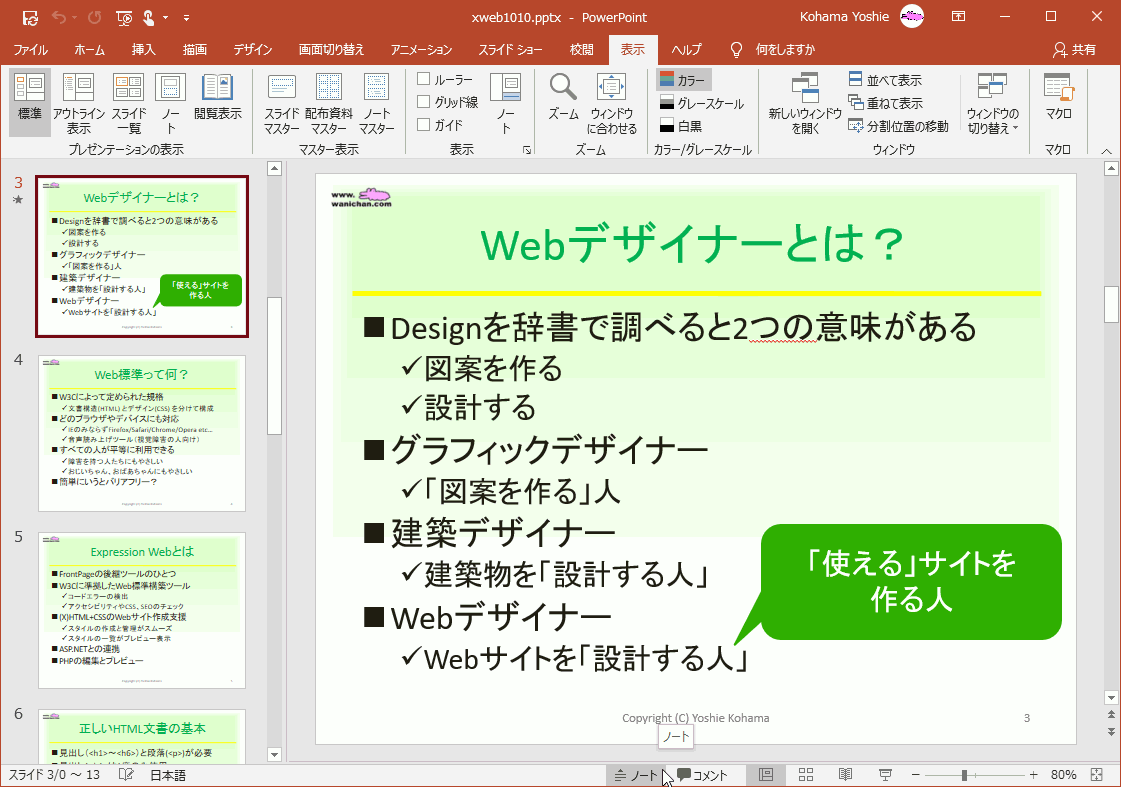Screen dimensions: 1121x787
Task: Open Slide Sorter (スライド一覧) view
Action: click(129, 103)
